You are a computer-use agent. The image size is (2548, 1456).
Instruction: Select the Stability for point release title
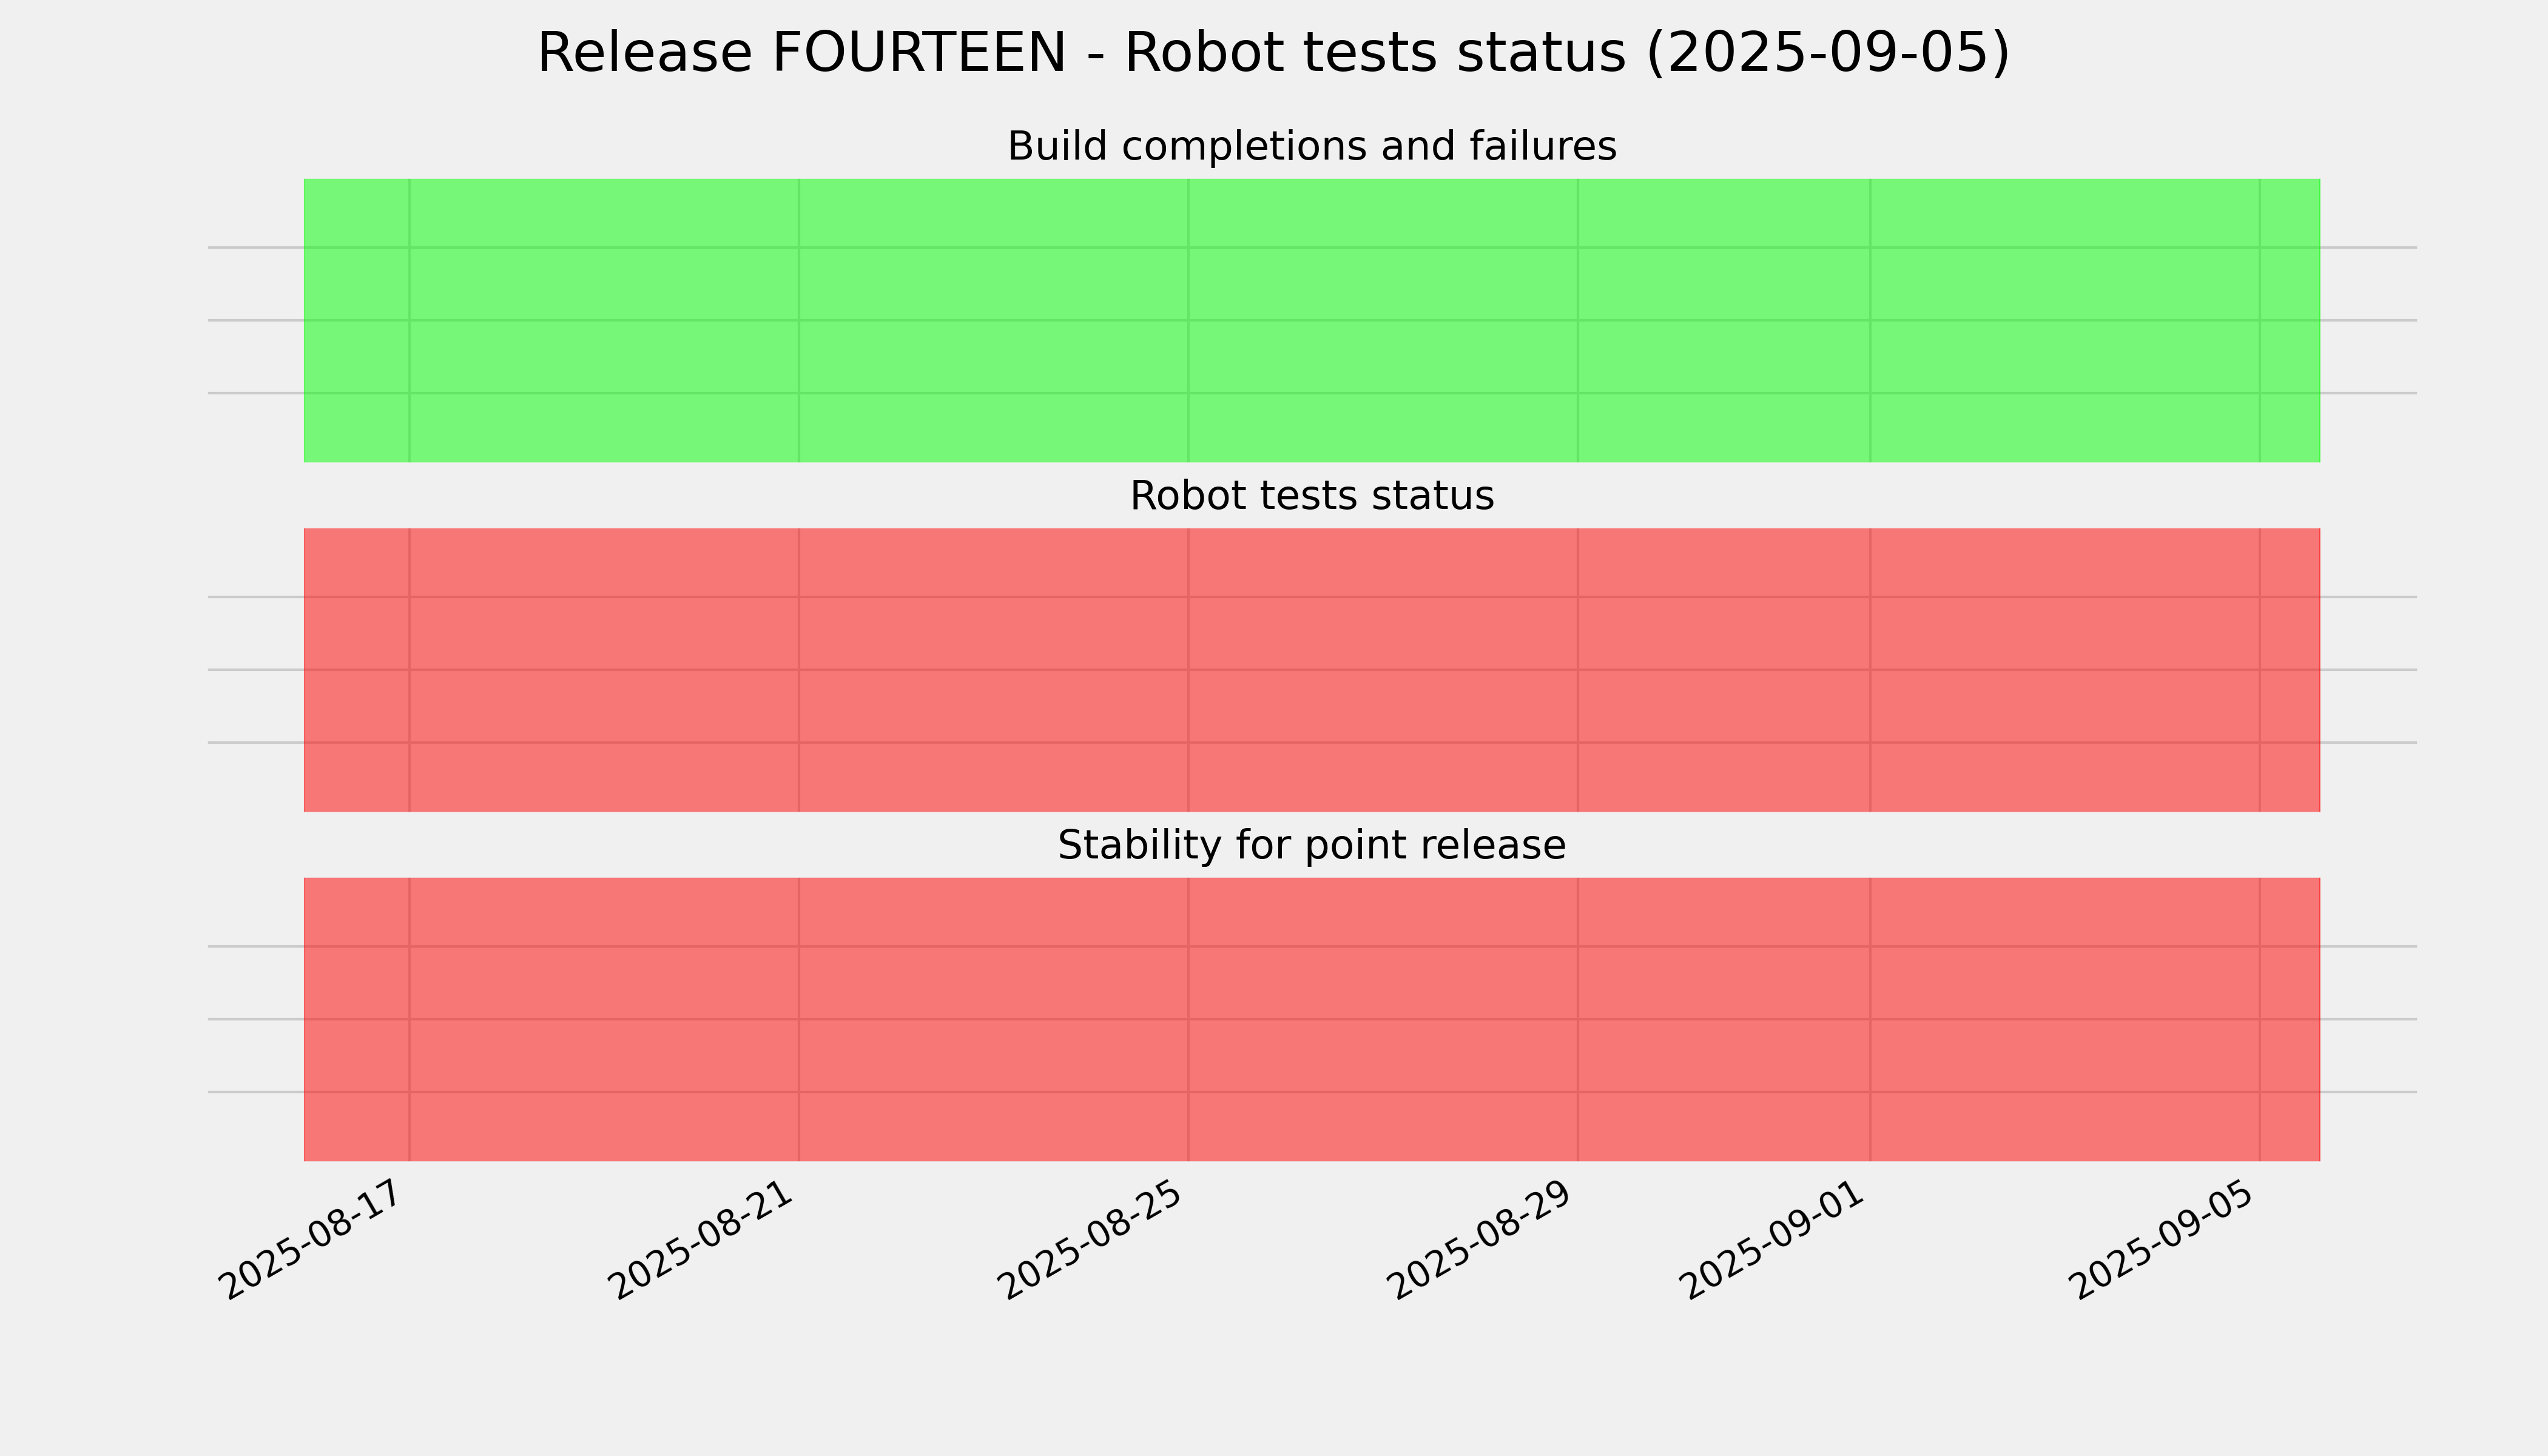coord(1311,846)
